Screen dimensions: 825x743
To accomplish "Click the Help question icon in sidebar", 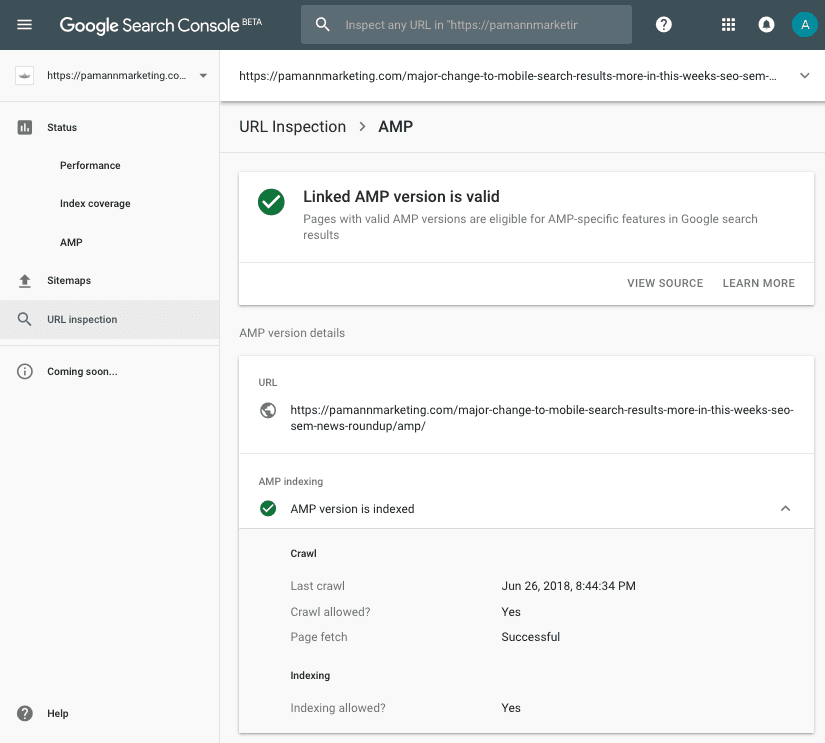I will (x=25, y=714).
